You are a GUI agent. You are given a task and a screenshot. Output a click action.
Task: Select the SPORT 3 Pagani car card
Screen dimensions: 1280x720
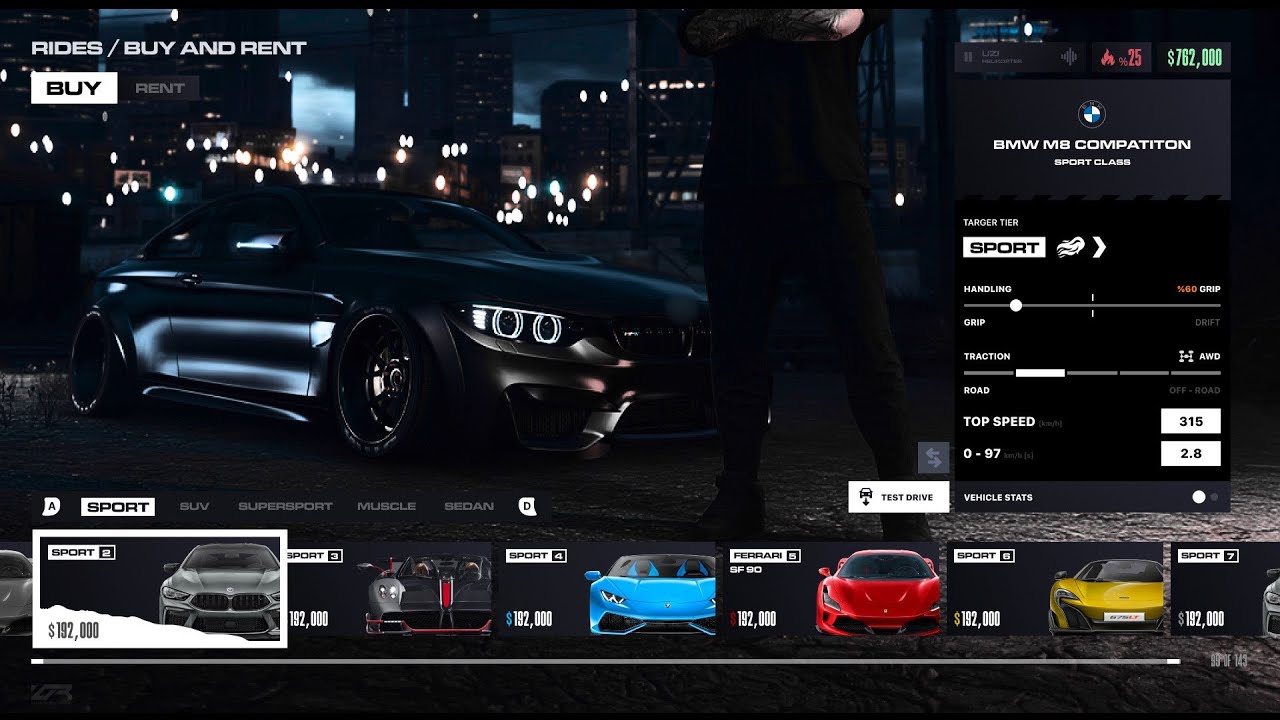pyautogui.click(x=390, y=589)
